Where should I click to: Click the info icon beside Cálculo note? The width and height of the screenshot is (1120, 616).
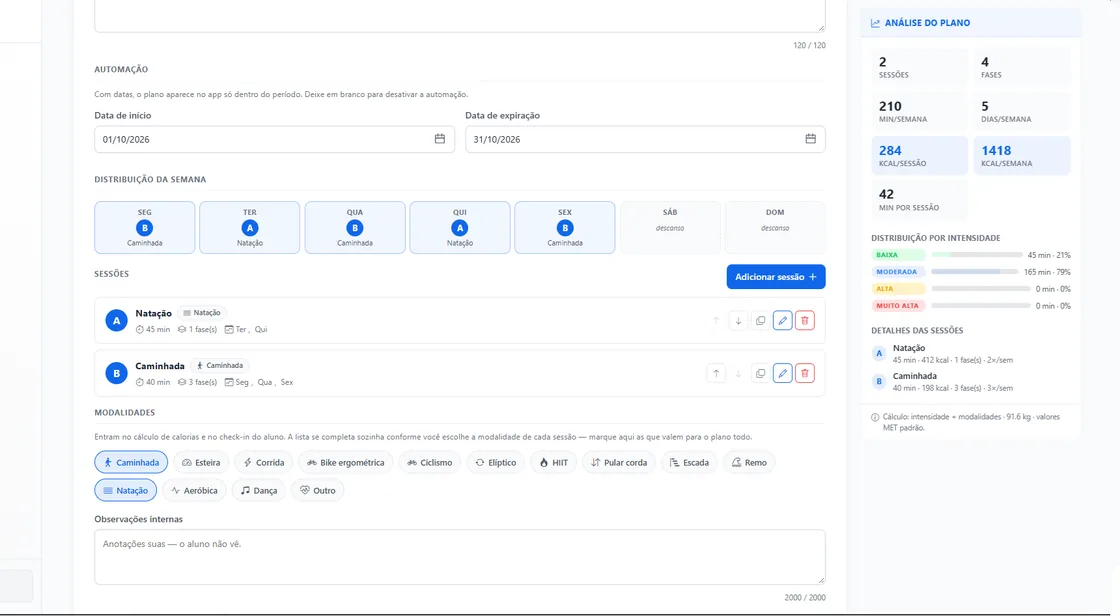(875, 417)
